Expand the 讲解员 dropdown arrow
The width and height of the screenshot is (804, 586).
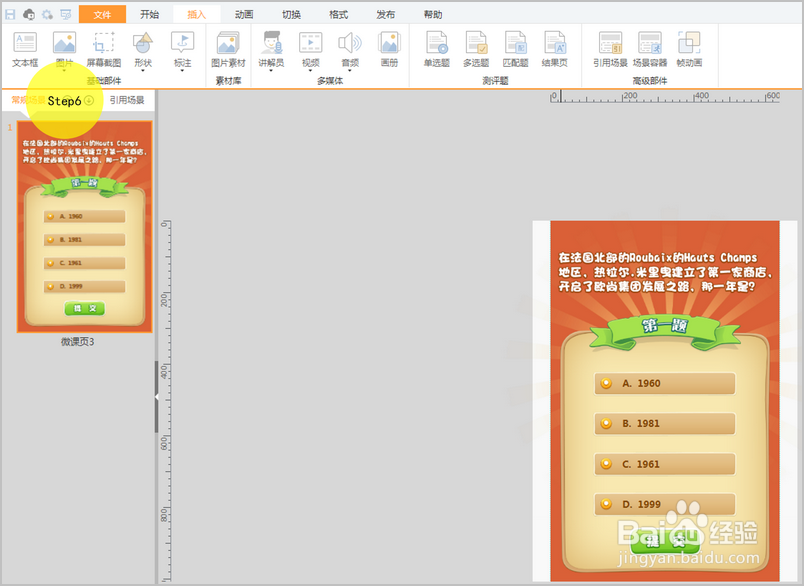[x=271, y=71]
